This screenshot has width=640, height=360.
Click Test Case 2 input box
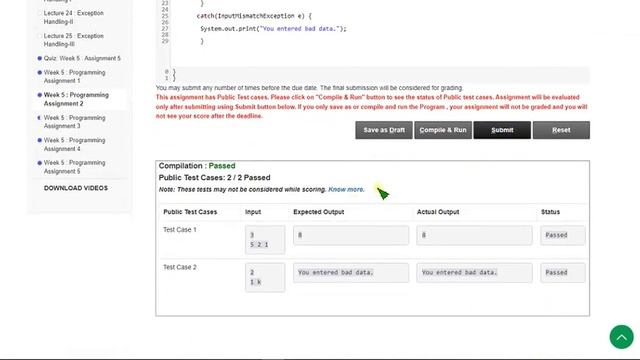(265, 277)
